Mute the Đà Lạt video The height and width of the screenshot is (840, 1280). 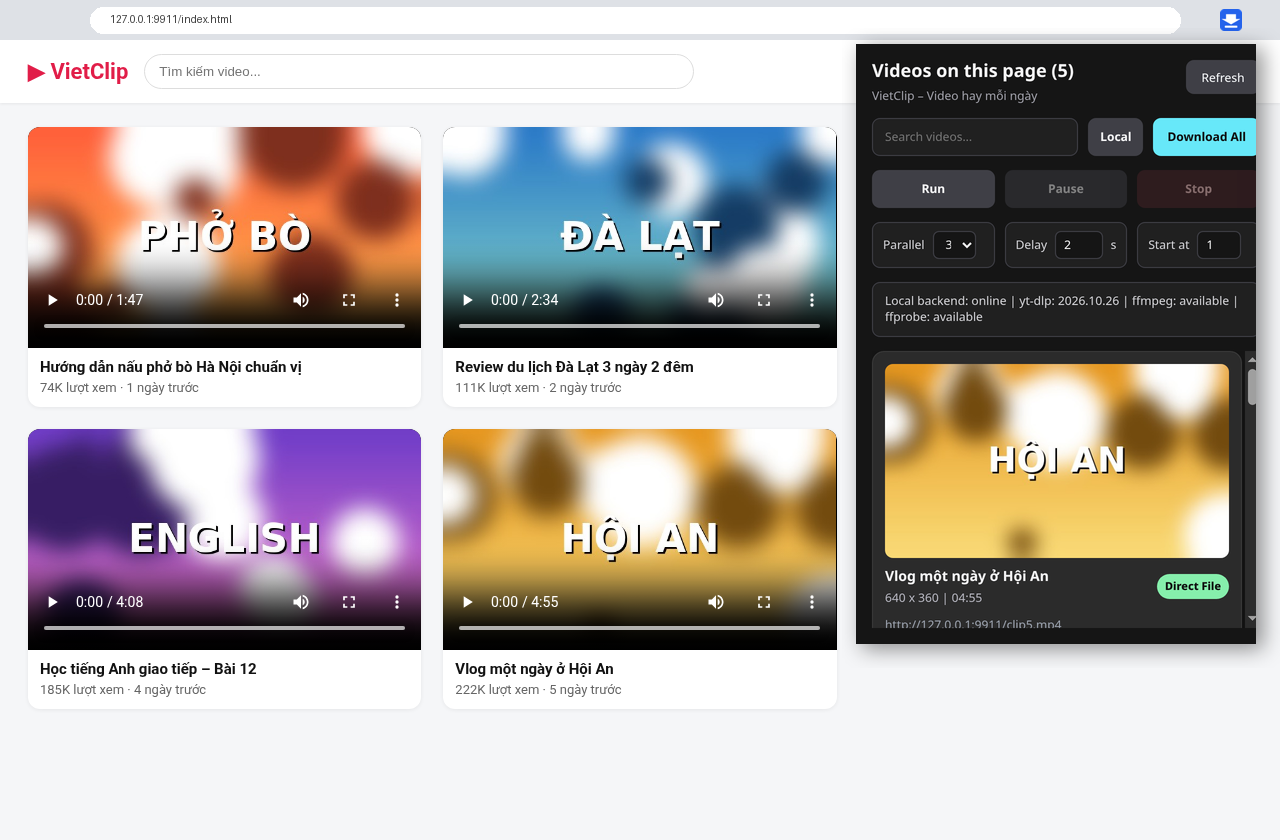click(716, 300)
